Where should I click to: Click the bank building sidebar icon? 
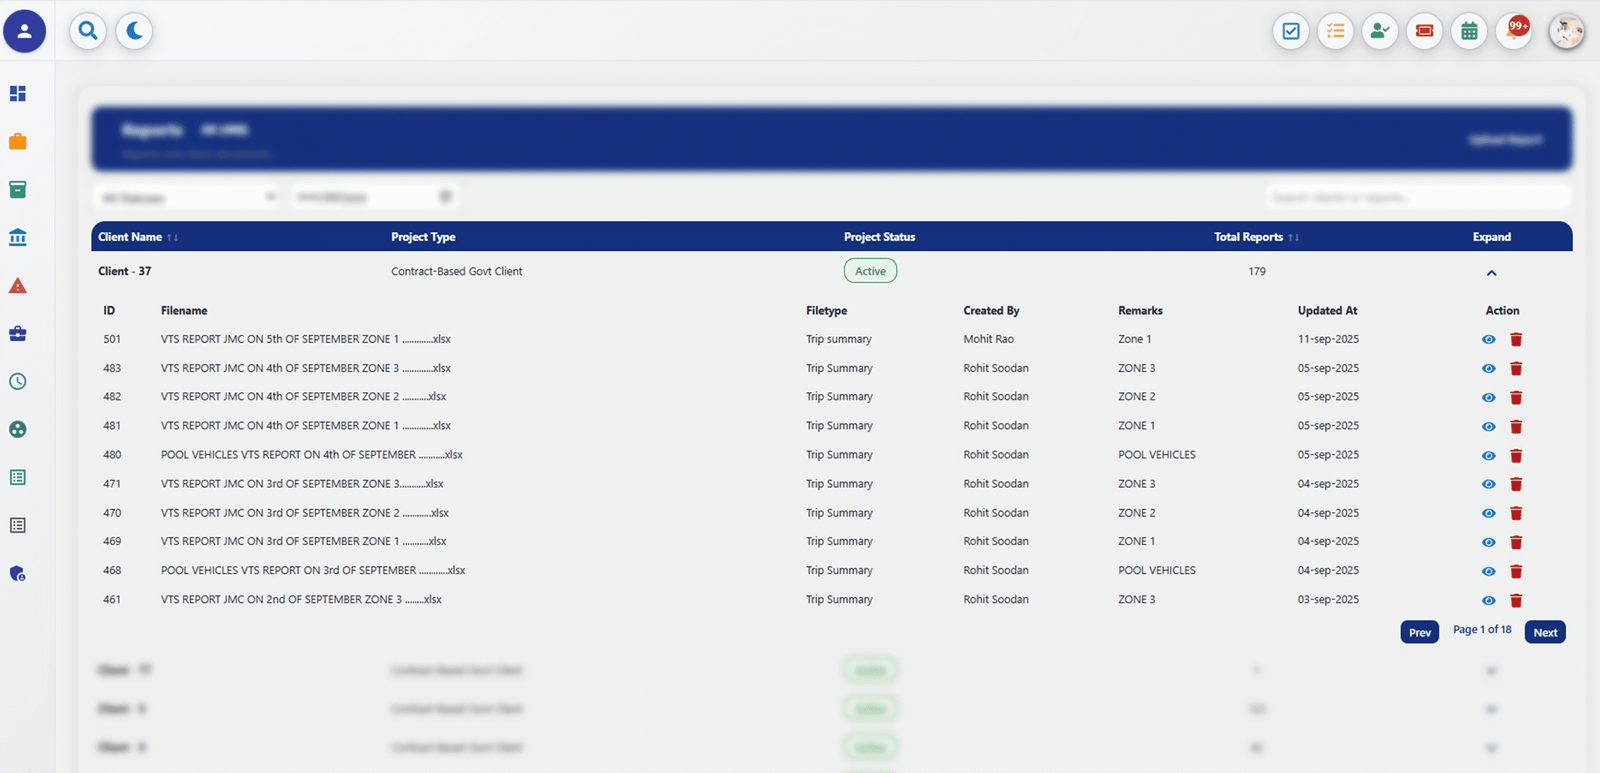pos(18,238)
